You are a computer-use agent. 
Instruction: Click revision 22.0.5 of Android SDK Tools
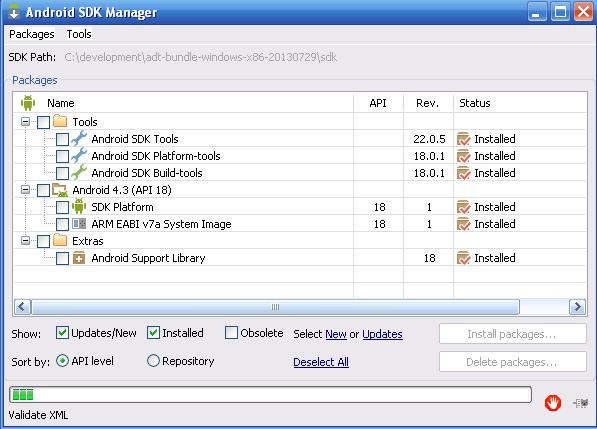429,139
